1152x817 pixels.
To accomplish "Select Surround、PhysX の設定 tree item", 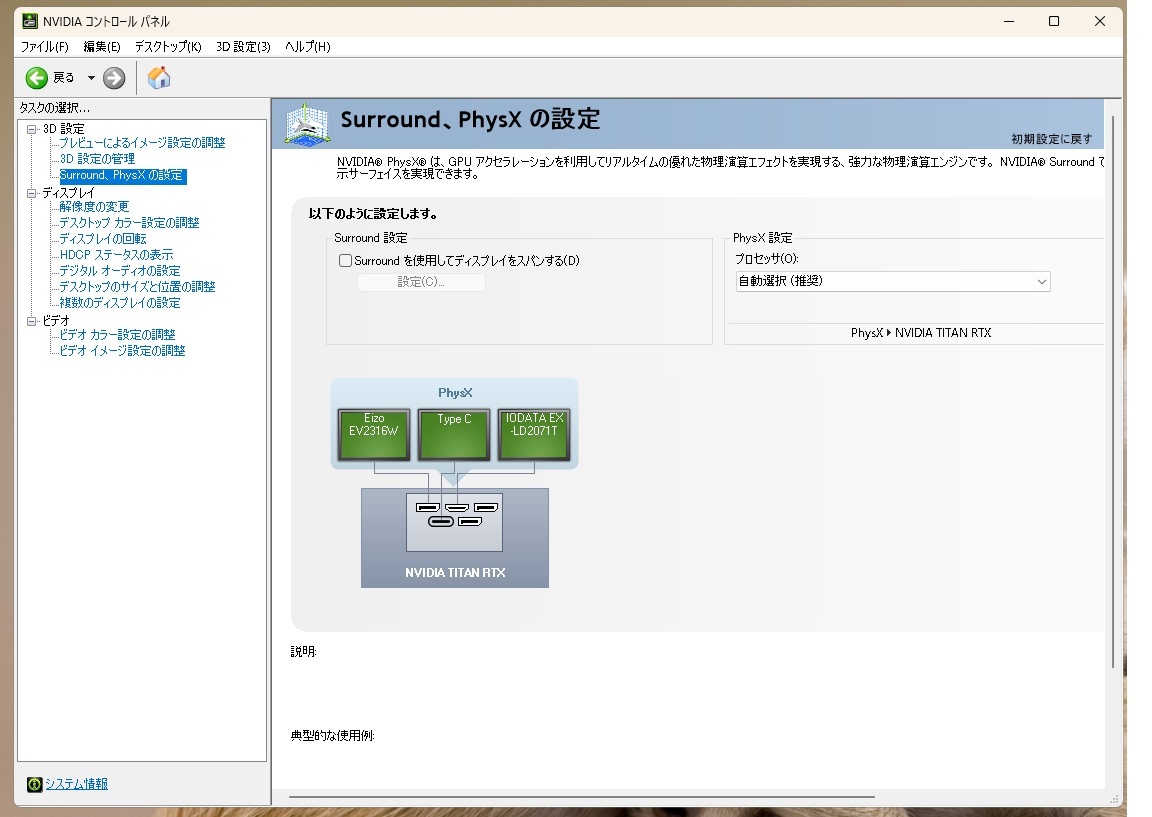I will coord(122,176).
